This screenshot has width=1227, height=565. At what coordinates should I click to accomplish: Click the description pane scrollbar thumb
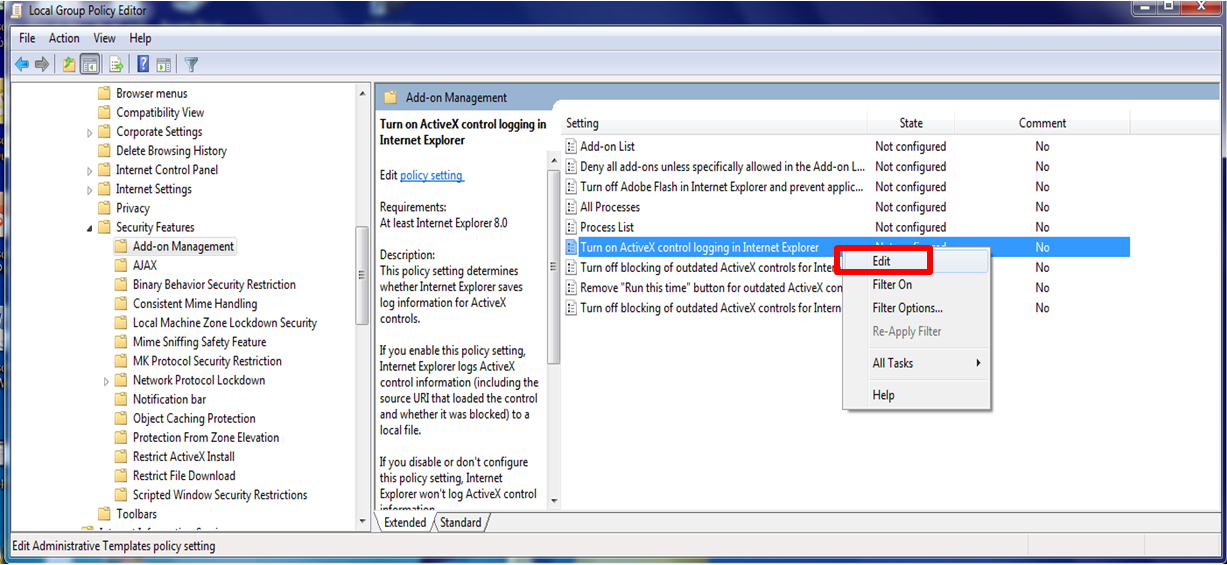(x=553, y=267)
